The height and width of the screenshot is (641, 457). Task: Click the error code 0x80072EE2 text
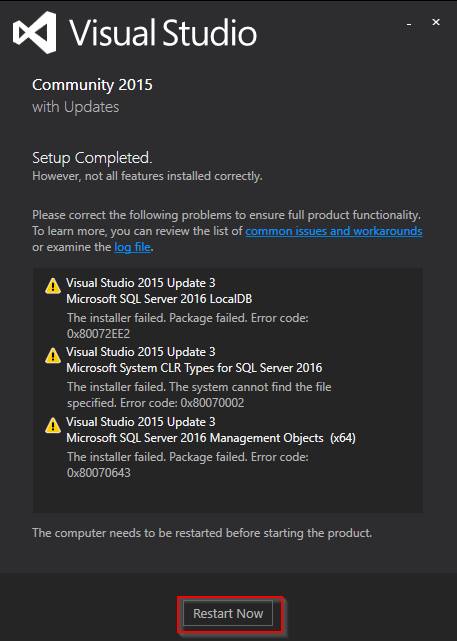(x=99, y=334)
